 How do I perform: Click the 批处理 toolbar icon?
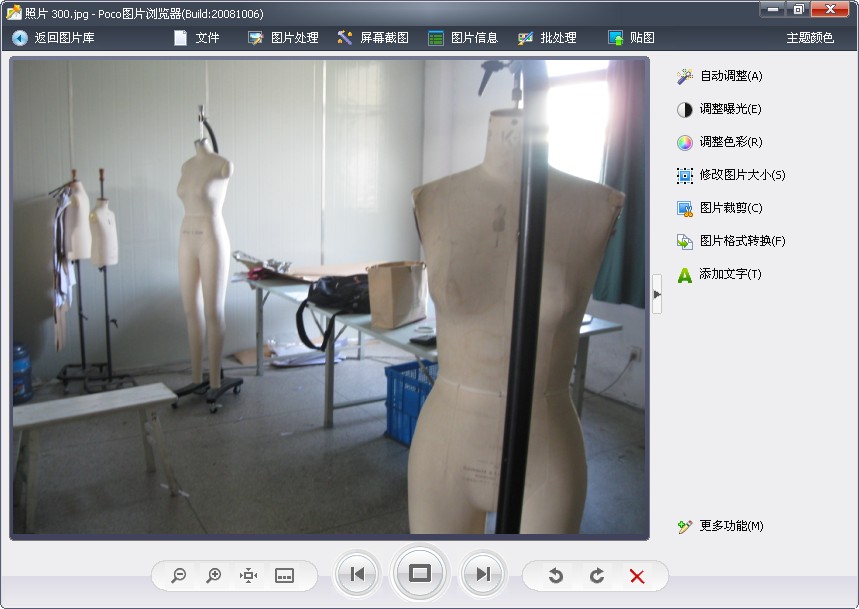pos(525,38)
